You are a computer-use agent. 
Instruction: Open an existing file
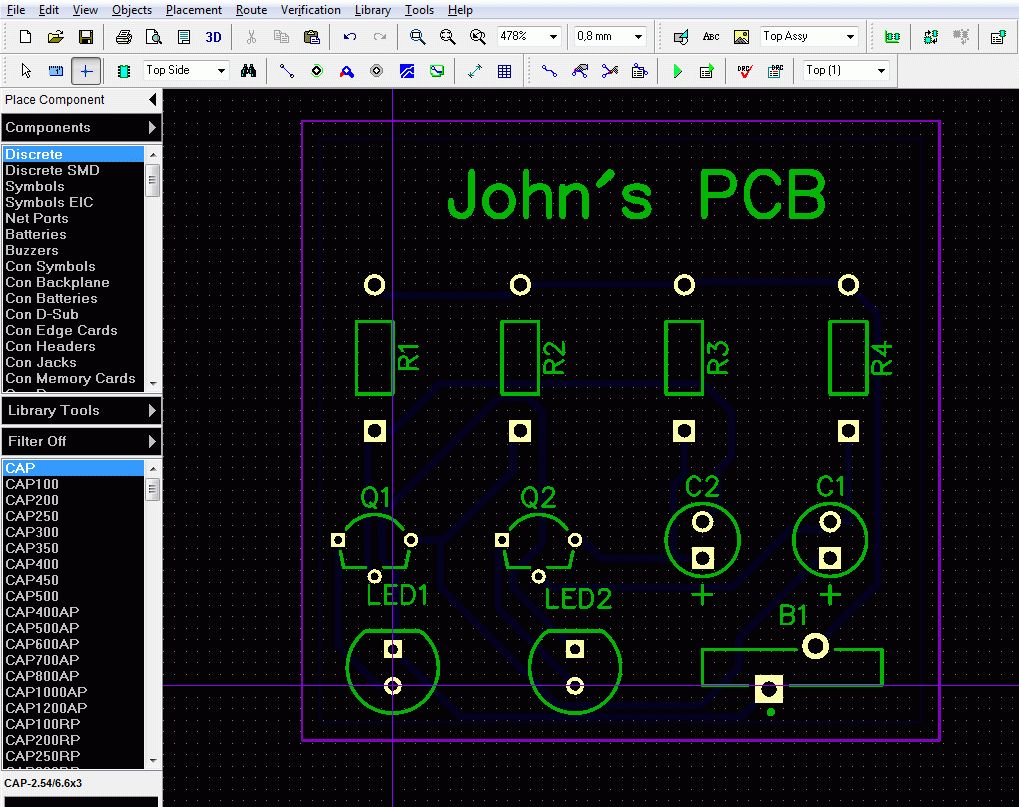pos(55,36)
